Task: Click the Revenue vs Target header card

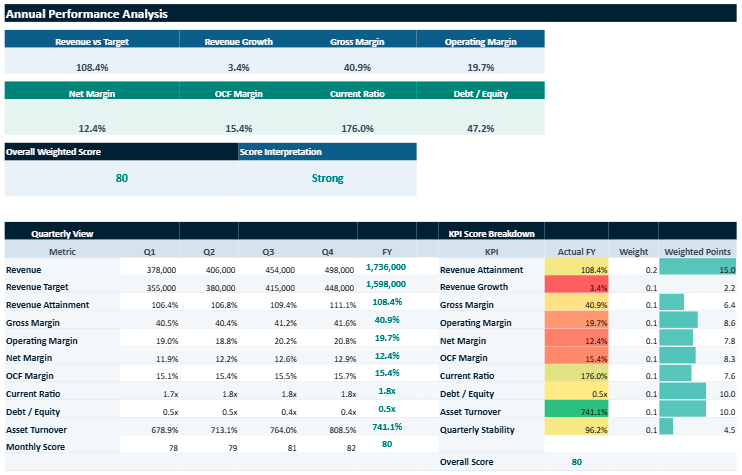Action: coord(92,42)
